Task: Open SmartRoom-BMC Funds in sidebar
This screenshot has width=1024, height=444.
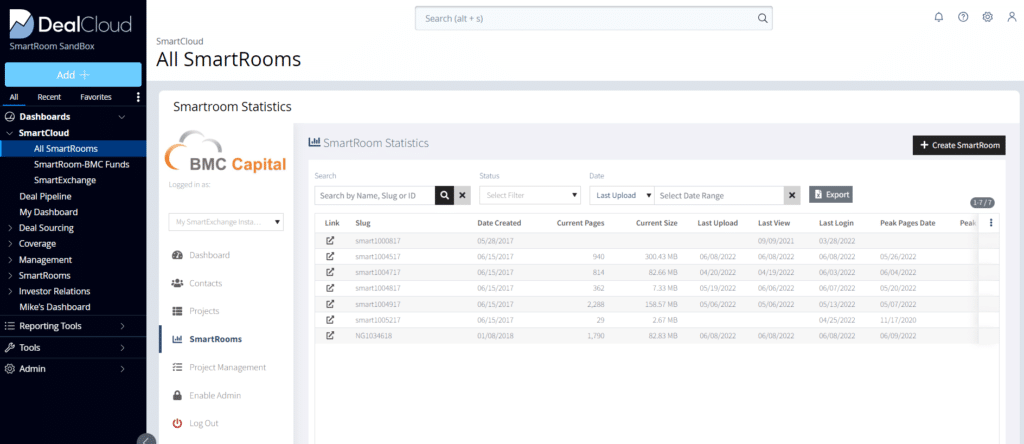Action: (82, 165)
